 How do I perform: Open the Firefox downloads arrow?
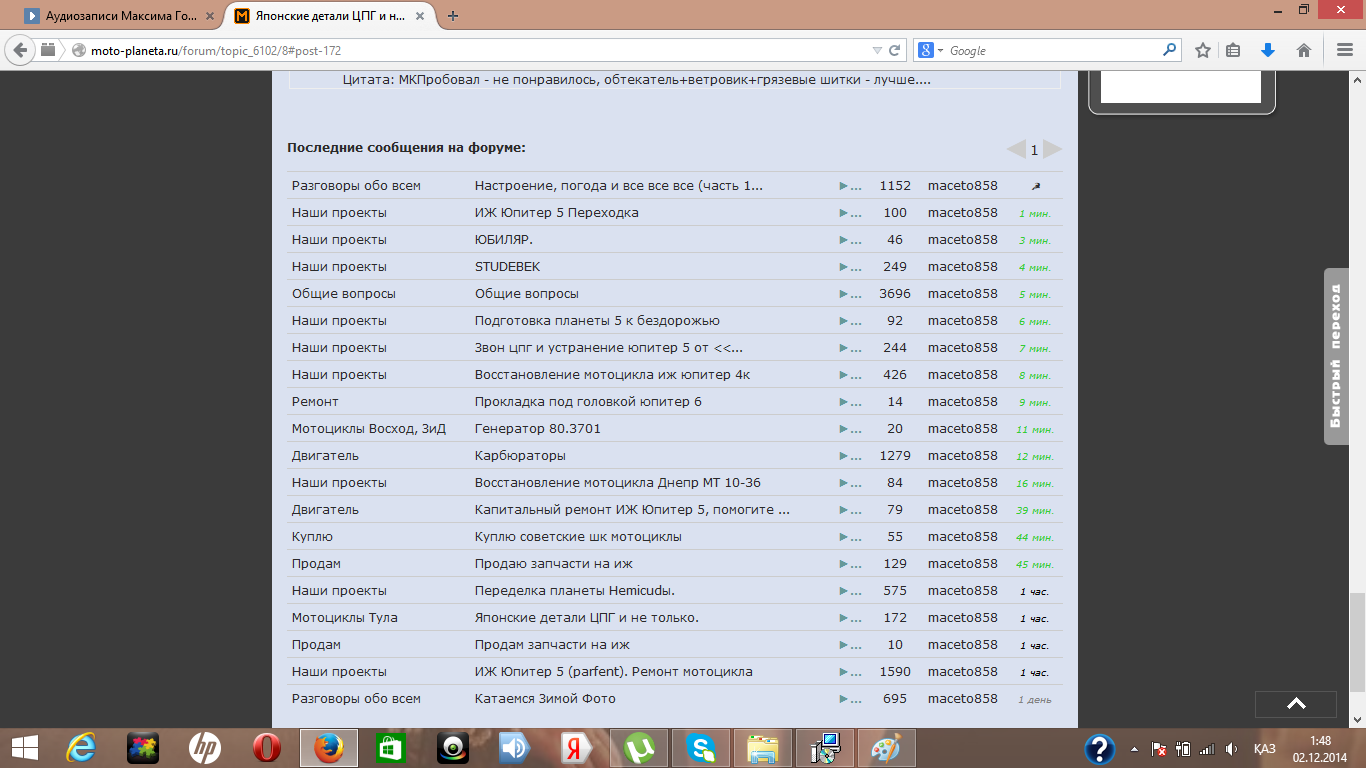[x=1268, y=50]
